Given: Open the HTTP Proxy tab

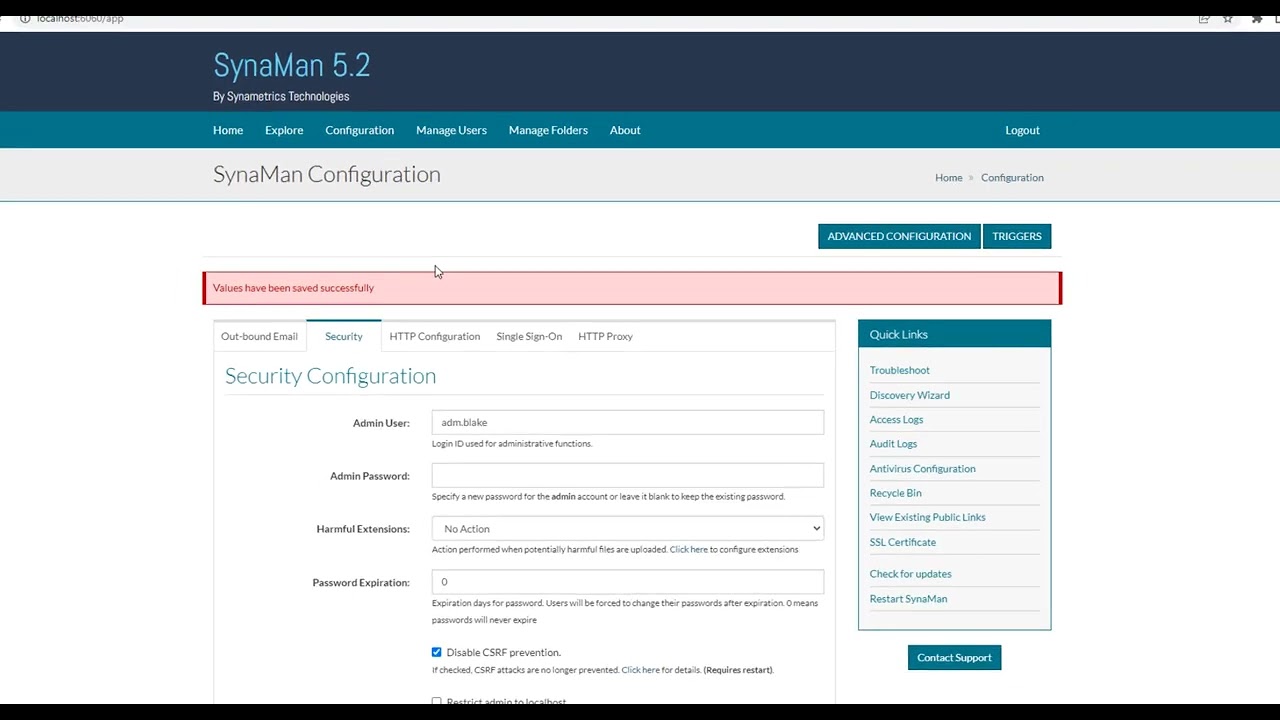Looking at the screenshot, I should pos(605,336).
